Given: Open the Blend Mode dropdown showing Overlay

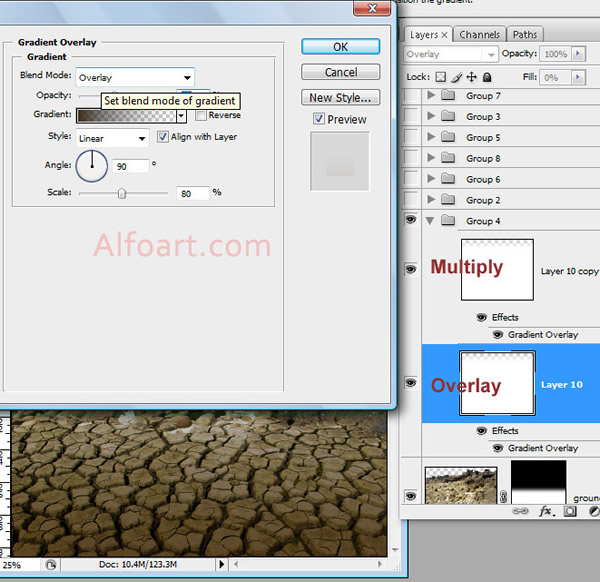Looking at the screenshot, I should (x=135, y=77).
